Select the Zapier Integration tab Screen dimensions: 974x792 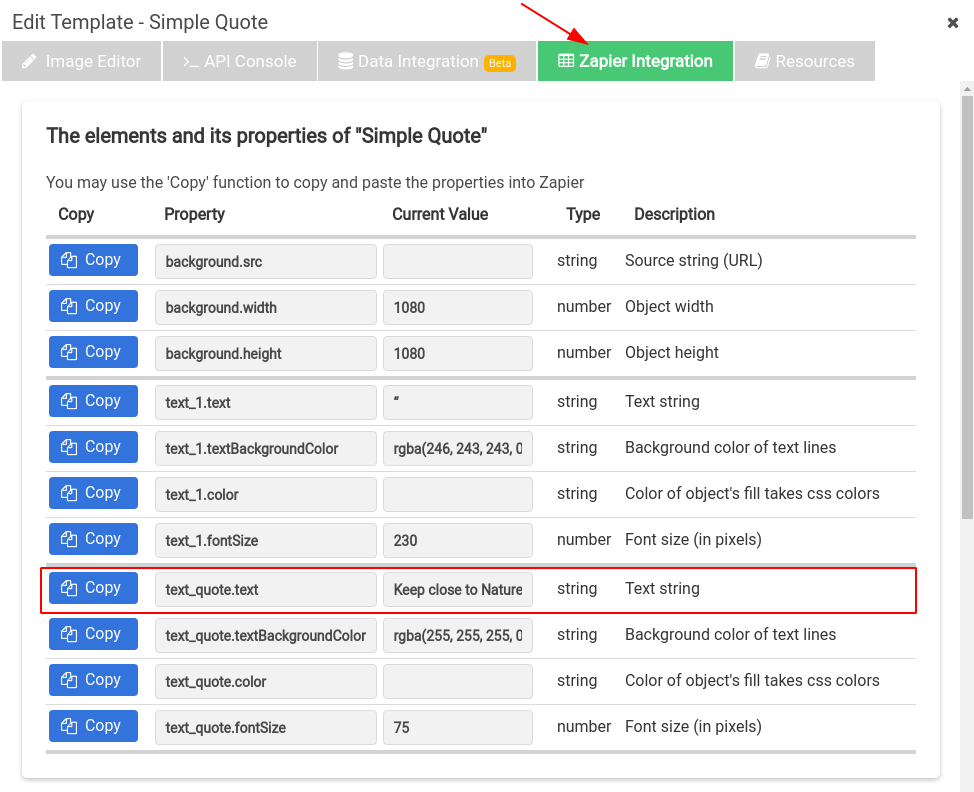click(635, 61)
